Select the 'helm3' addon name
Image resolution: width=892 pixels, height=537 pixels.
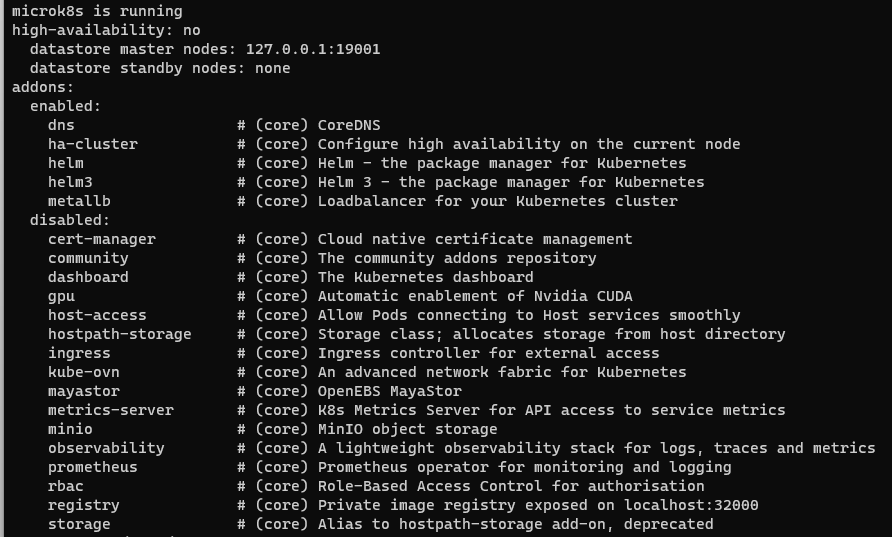(70, 183)
